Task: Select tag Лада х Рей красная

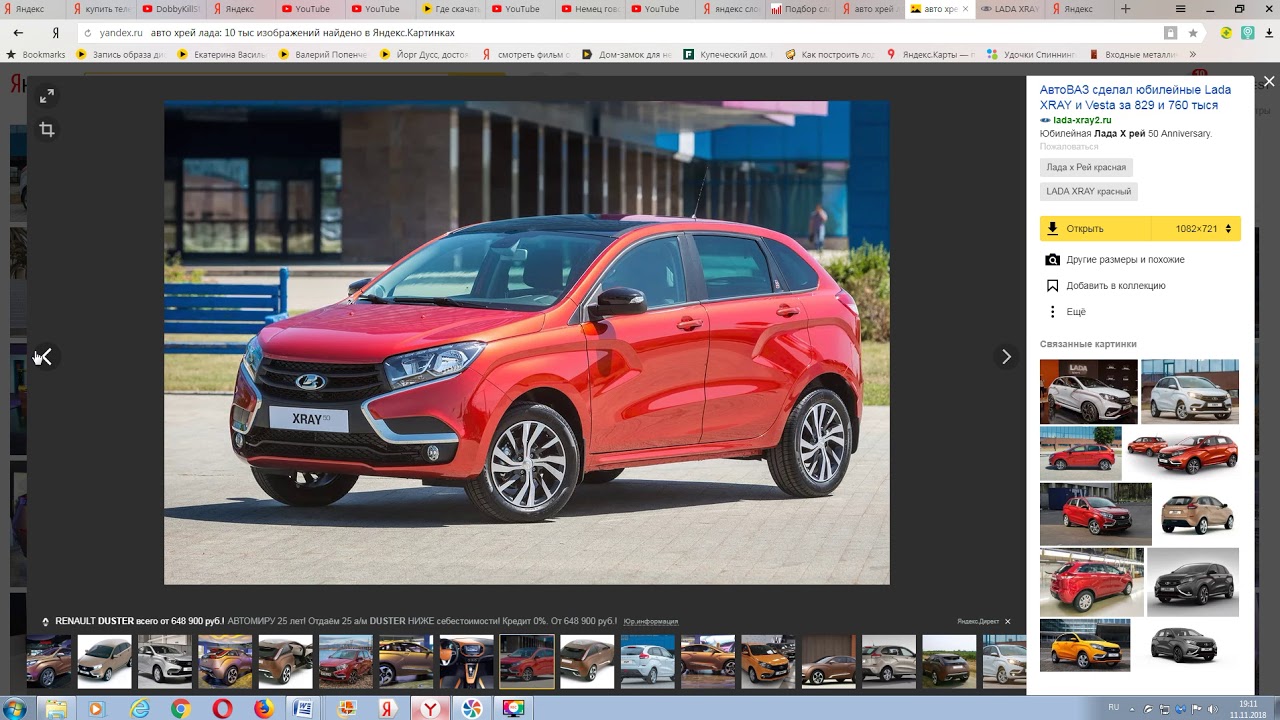Action: point(1086,168)
